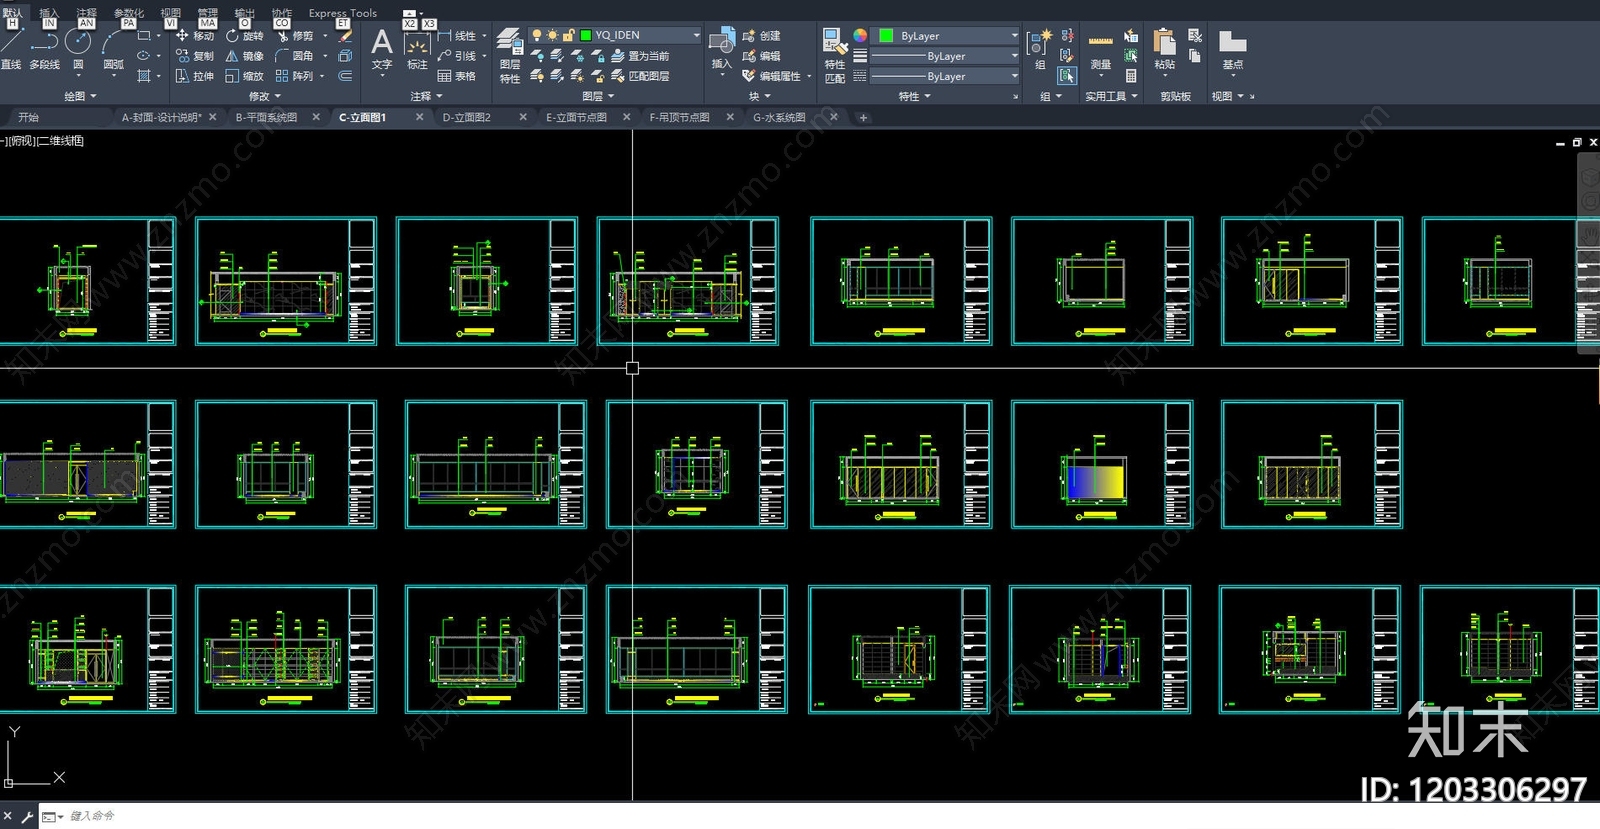The height and width of the screenshot is (829, 1600).
Task: Open the YQ_IDEN layer dropdown
Action: 640,35
